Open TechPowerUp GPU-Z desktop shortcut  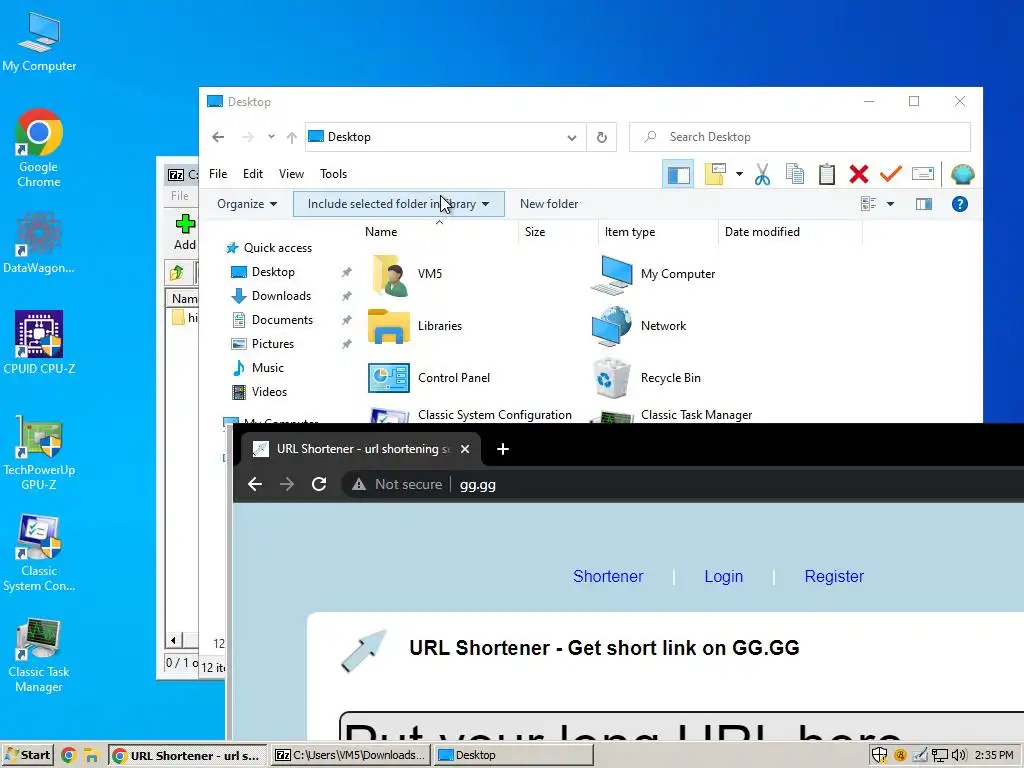(39, 453)
